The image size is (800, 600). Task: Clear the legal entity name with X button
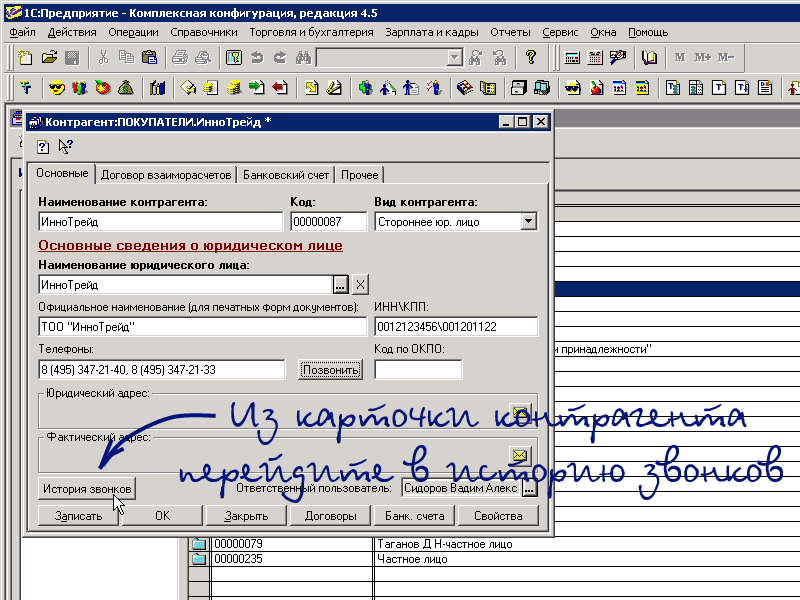pos(360,285)
